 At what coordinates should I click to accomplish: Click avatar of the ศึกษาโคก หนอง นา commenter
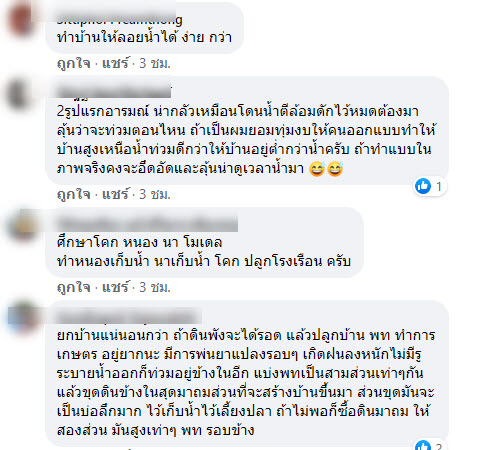tap(21, 225)
